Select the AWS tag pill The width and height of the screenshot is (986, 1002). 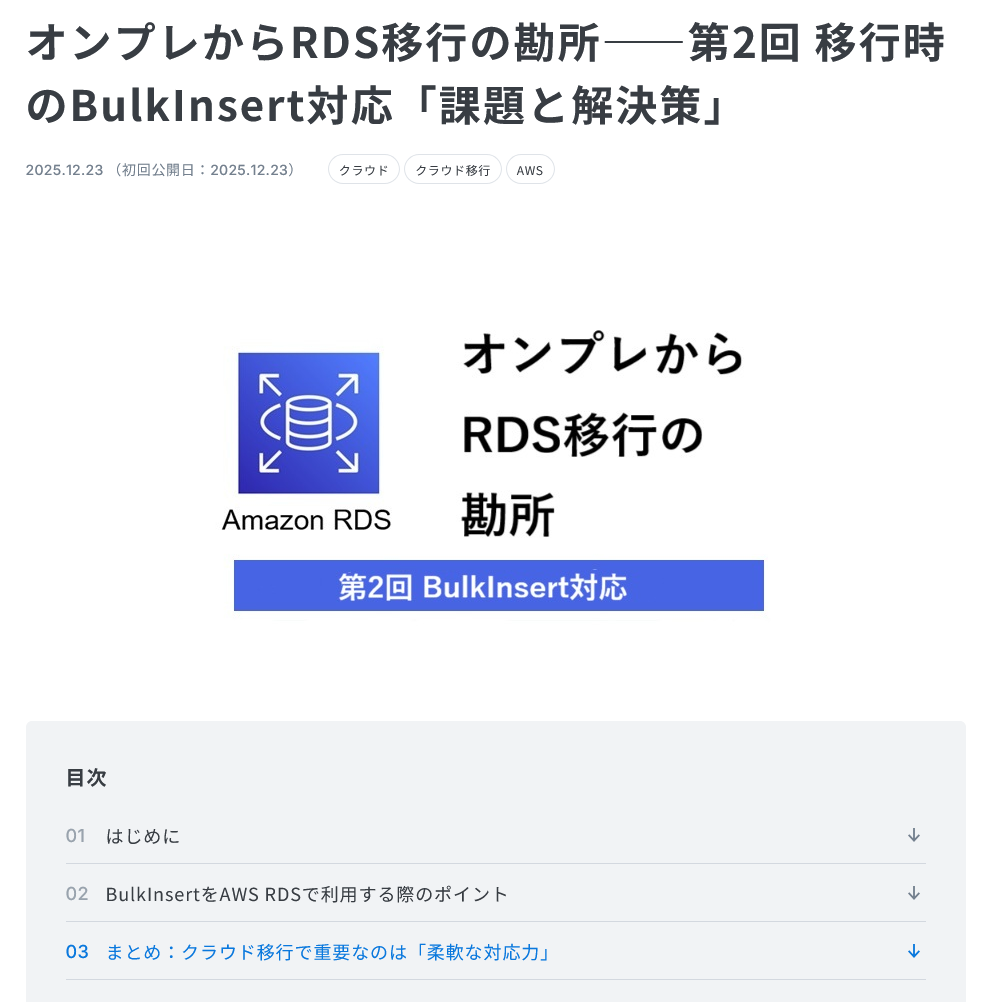(530, 170)
